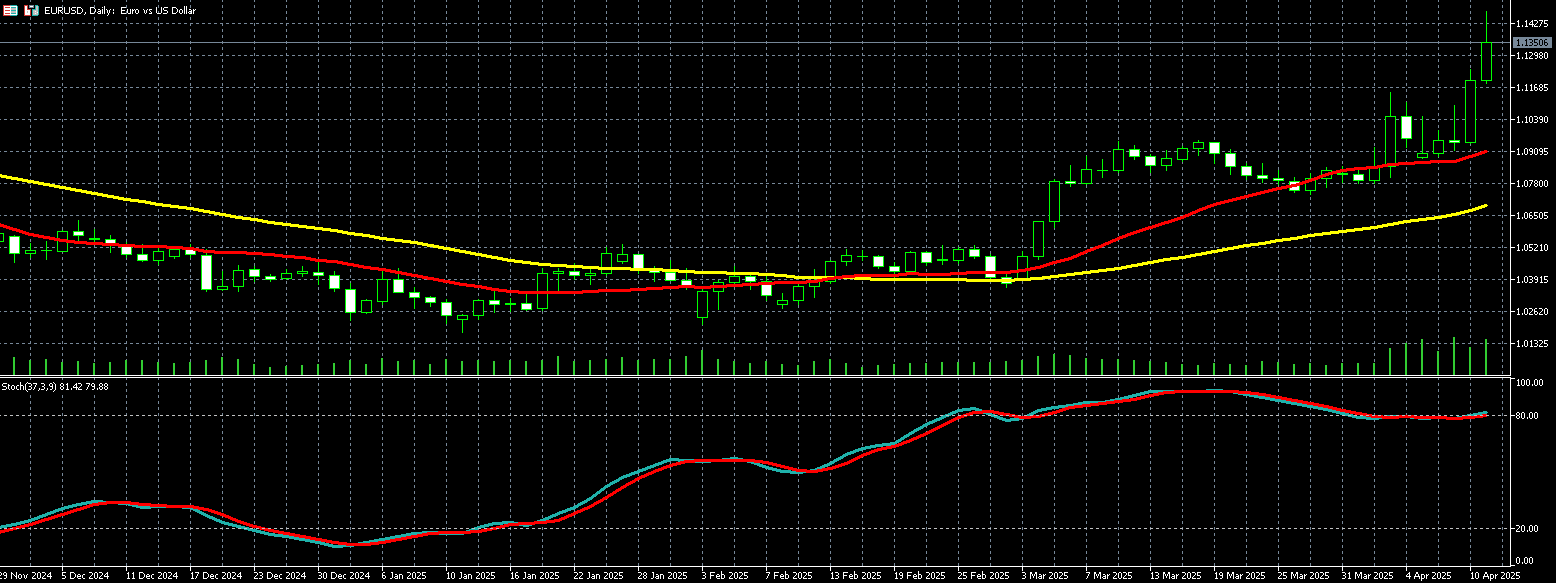1556x583 pixels.
Task: Select the right end of the red moving average
Action: click(1485, 152)
